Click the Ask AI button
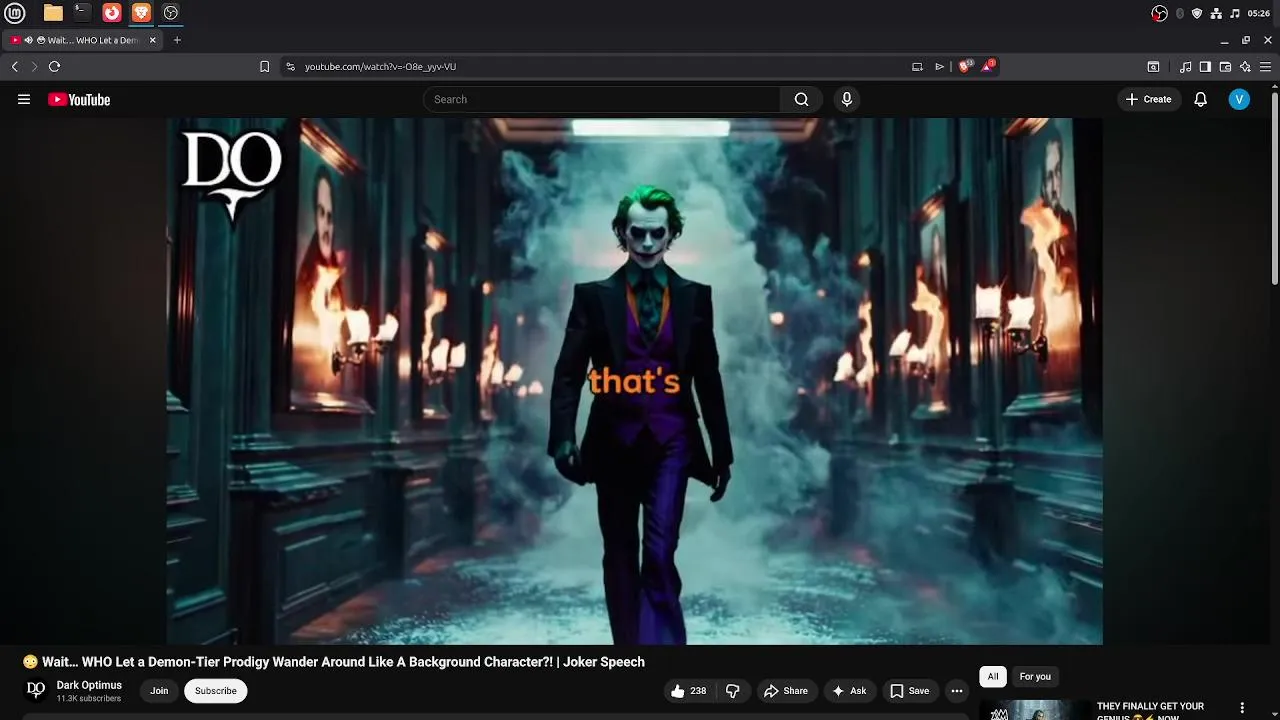 click(849, 691)
